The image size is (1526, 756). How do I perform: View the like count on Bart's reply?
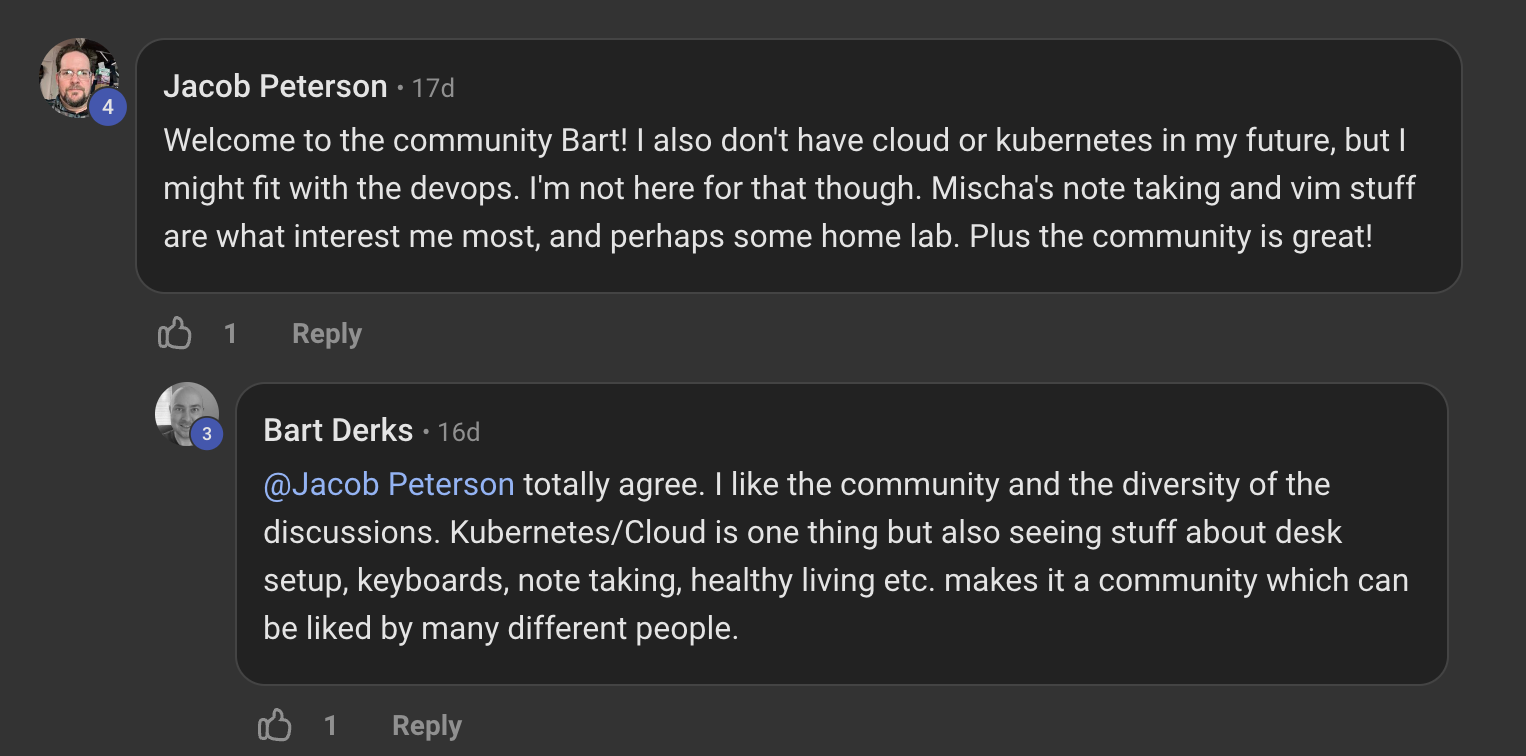[x=330, y=726]
